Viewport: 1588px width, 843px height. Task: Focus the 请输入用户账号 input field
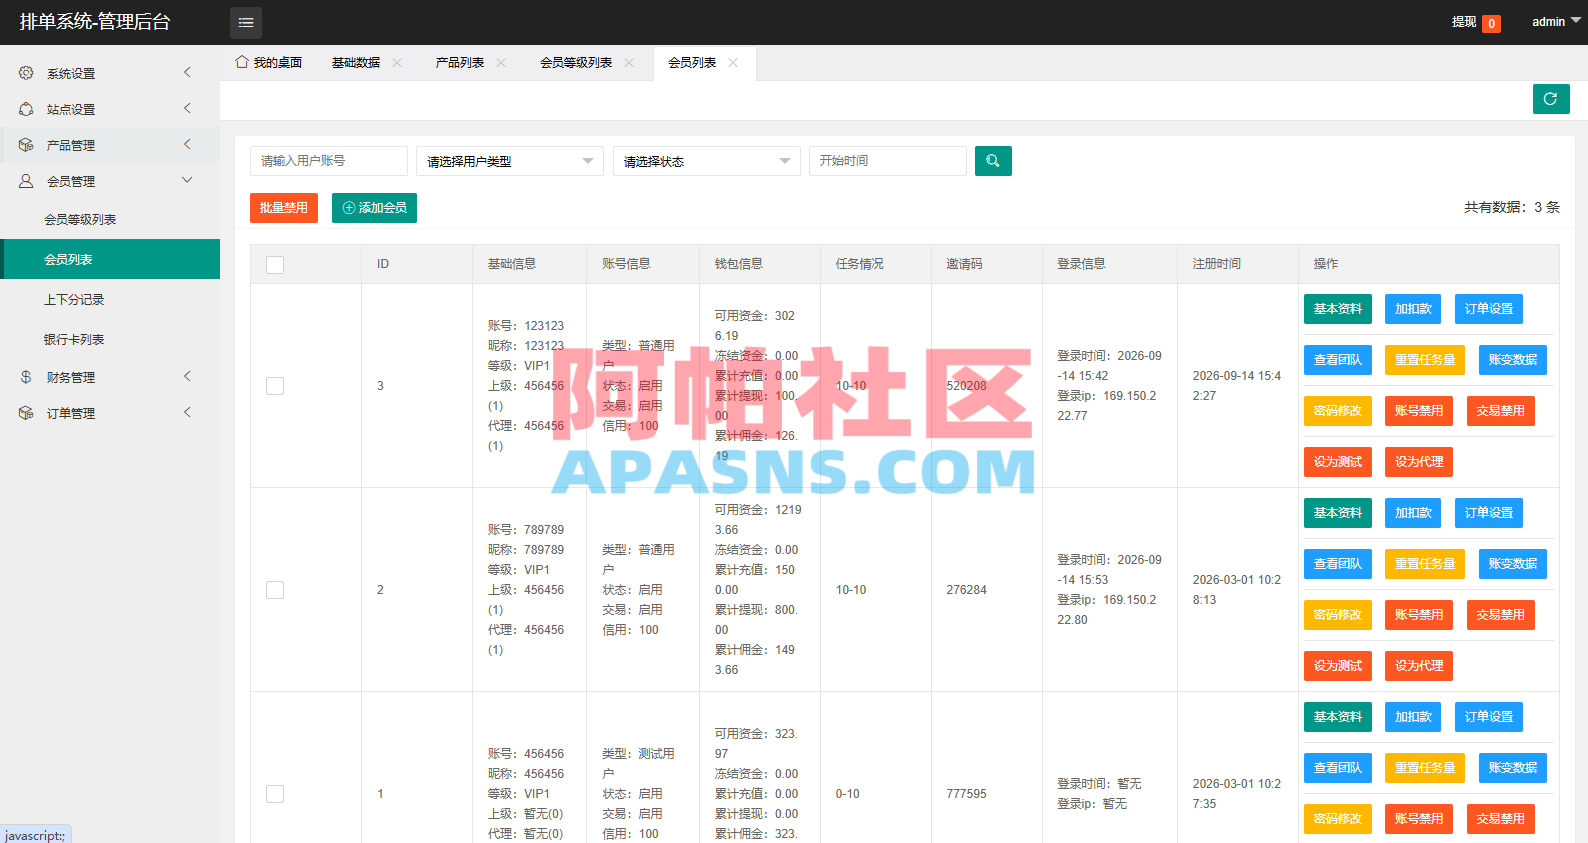329,161
